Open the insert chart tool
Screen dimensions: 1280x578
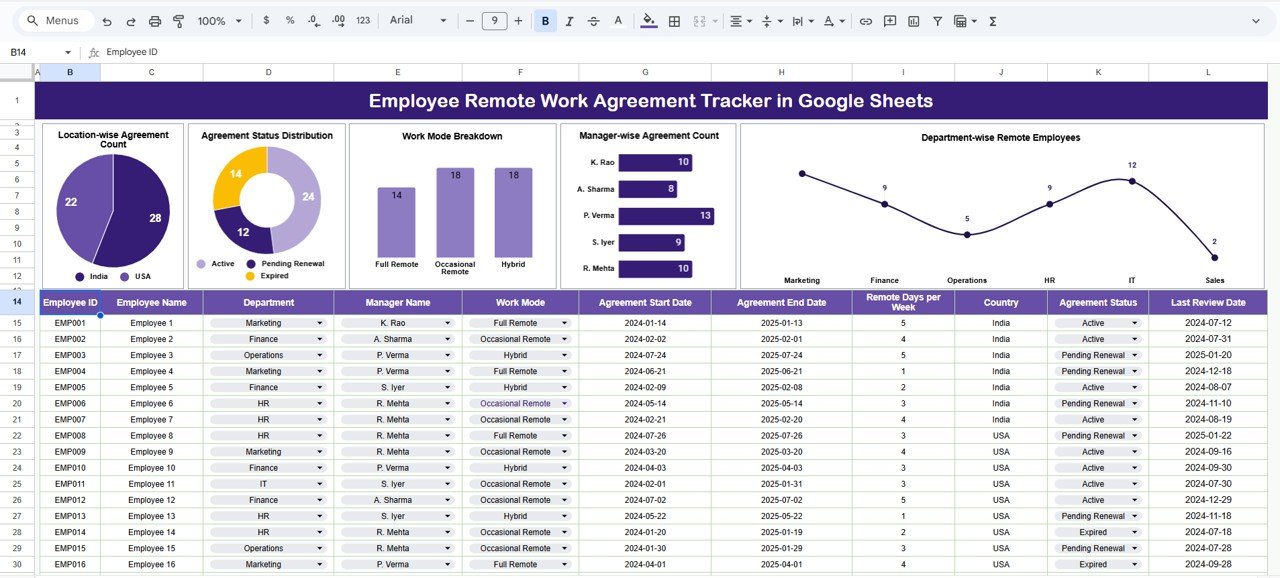pos(913,20)
